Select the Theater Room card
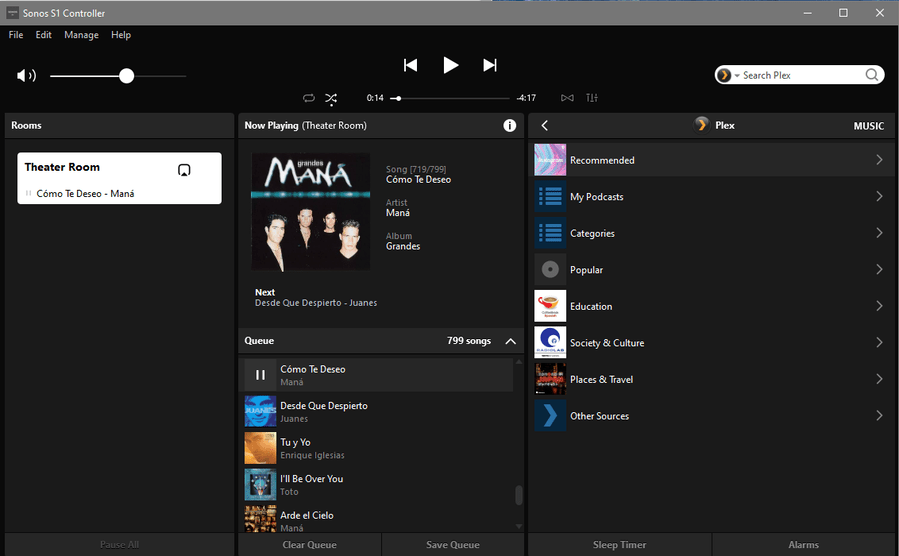 [x=119, y=178]
